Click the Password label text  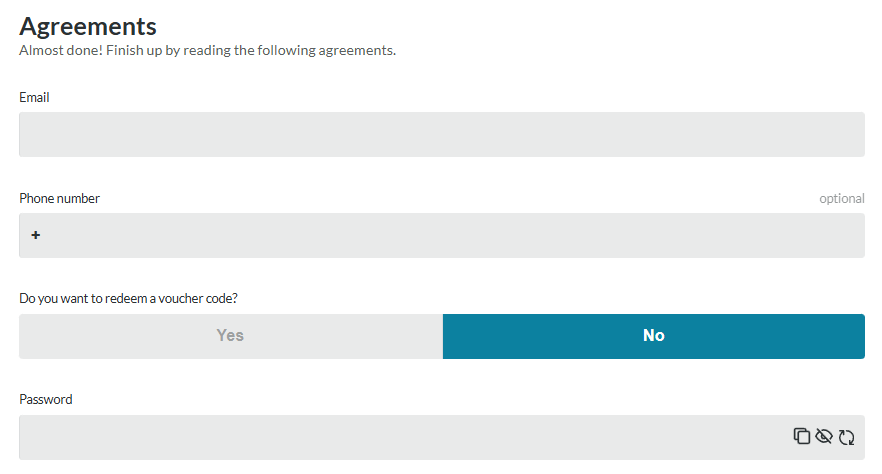46,399
